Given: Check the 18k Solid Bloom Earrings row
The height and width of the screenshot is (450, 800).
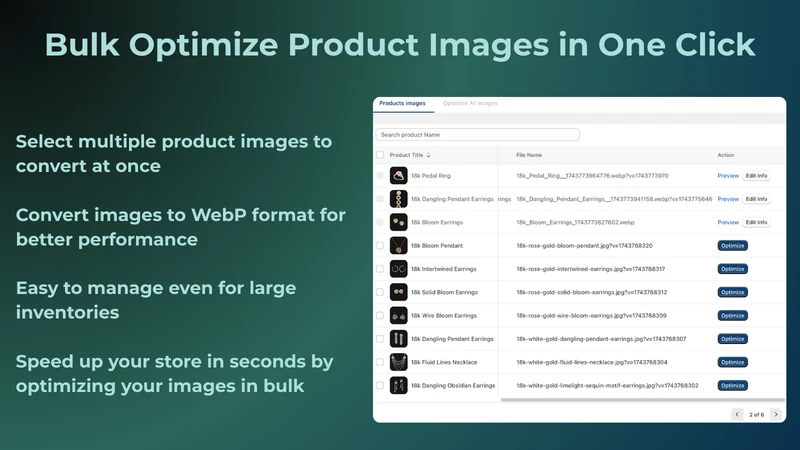Looking at the screenshot, I should (x=380, y=292).
